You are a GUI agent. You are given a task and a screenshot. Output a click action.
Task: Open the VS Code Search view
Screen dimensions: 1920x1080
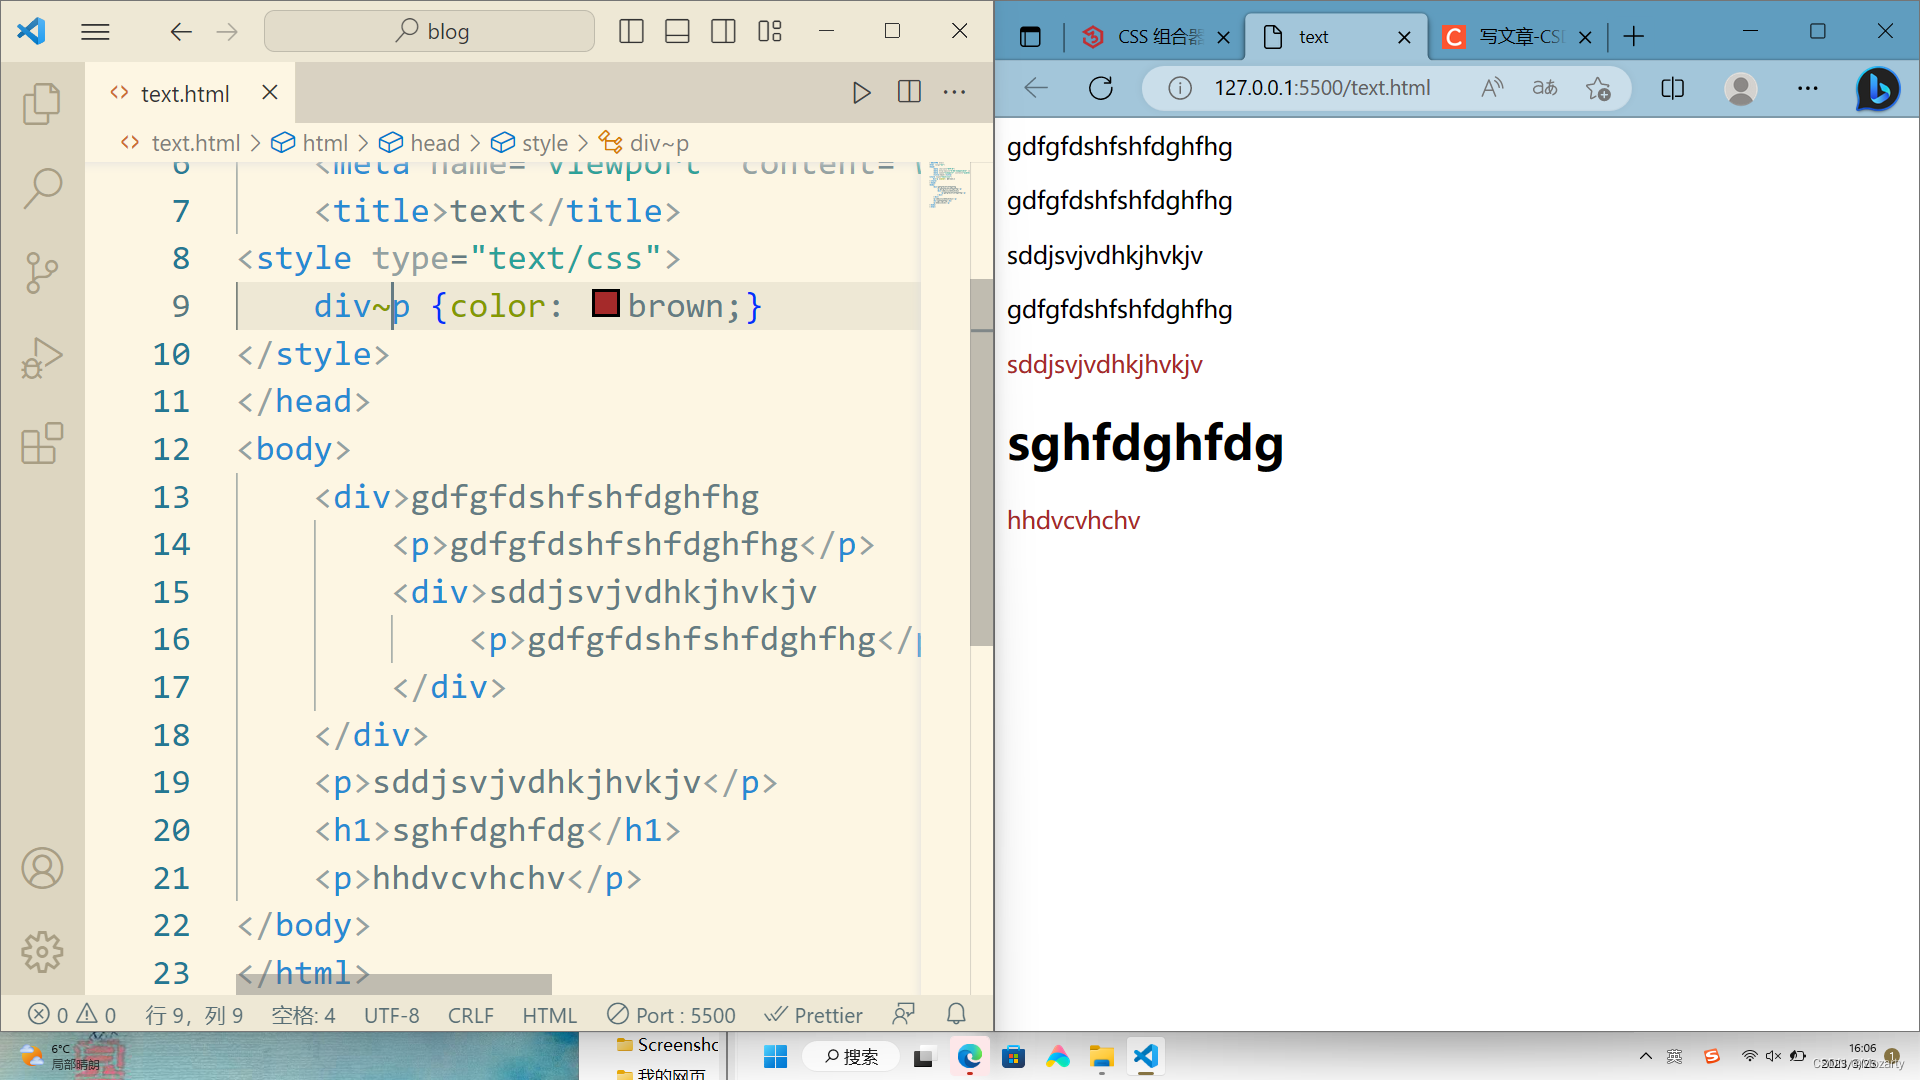point(42,187)
